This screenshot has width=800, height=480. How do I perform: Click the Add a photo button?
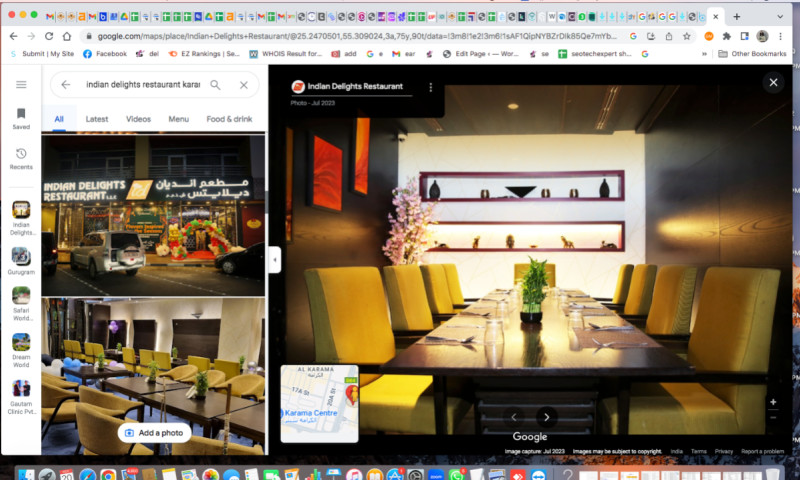[154, 432]
